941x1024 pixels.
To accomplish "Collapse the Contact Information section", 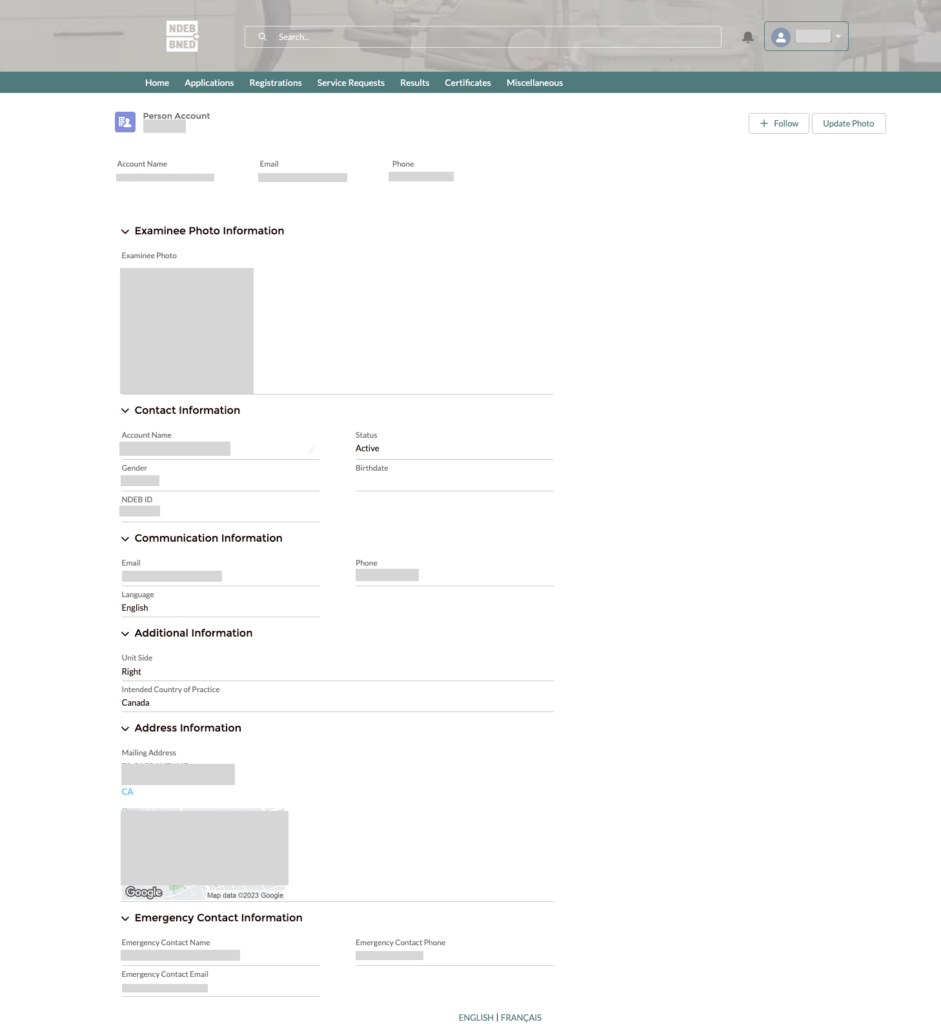I will pos(125,411).
